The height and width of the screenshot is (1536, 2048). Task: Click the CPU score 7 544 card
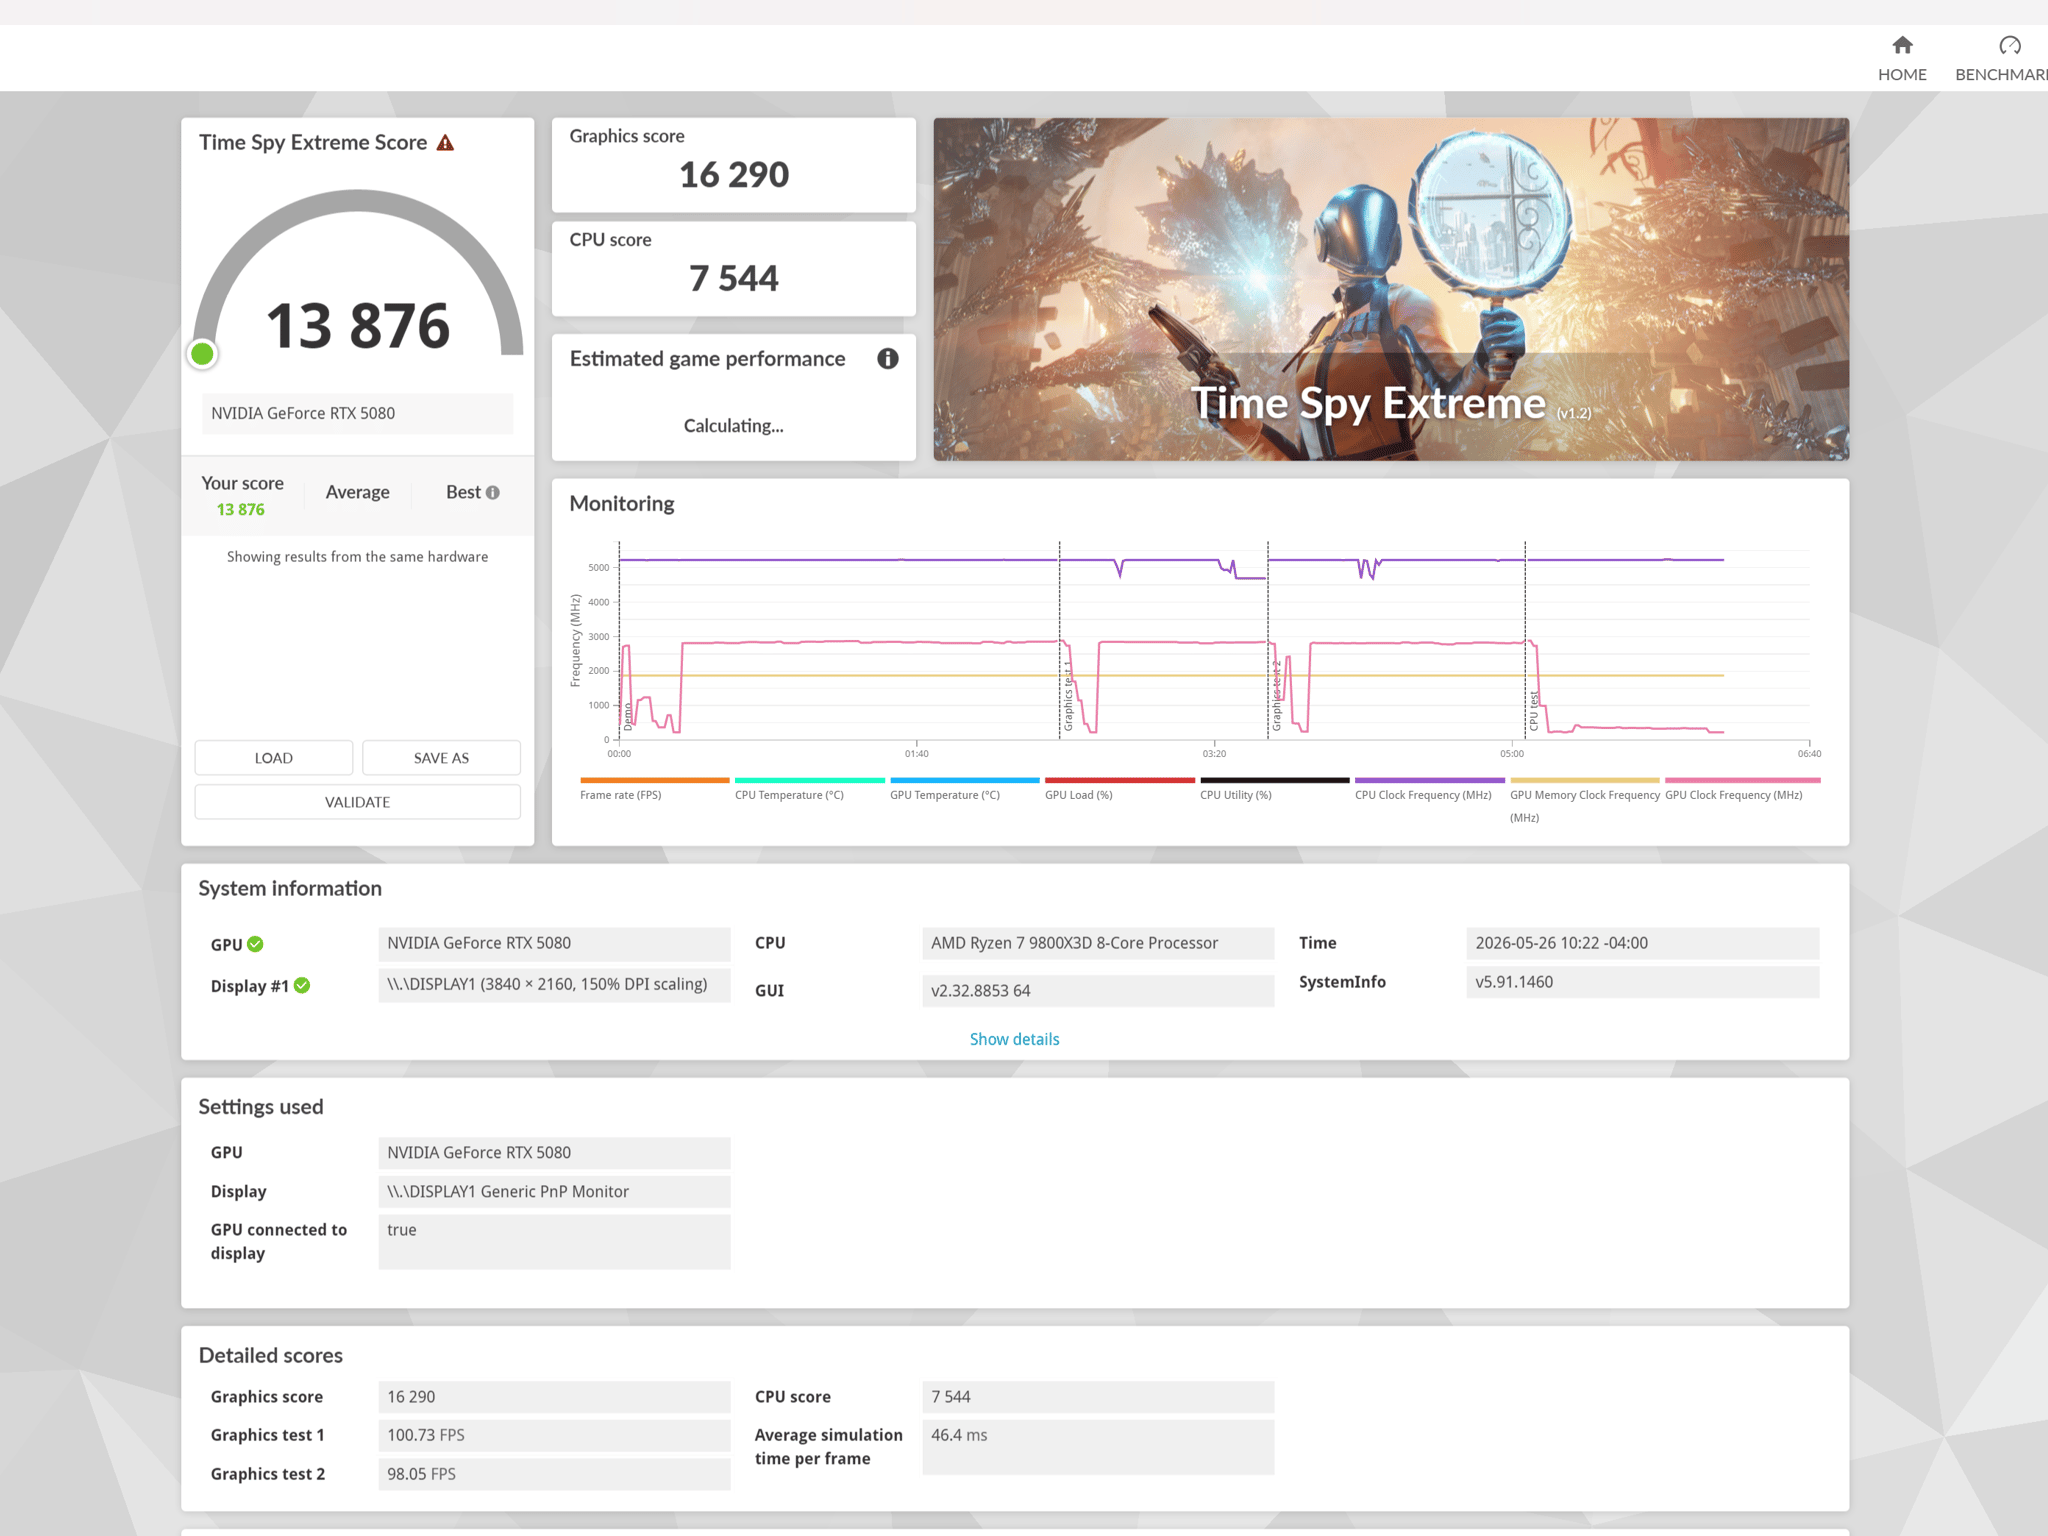734,269
